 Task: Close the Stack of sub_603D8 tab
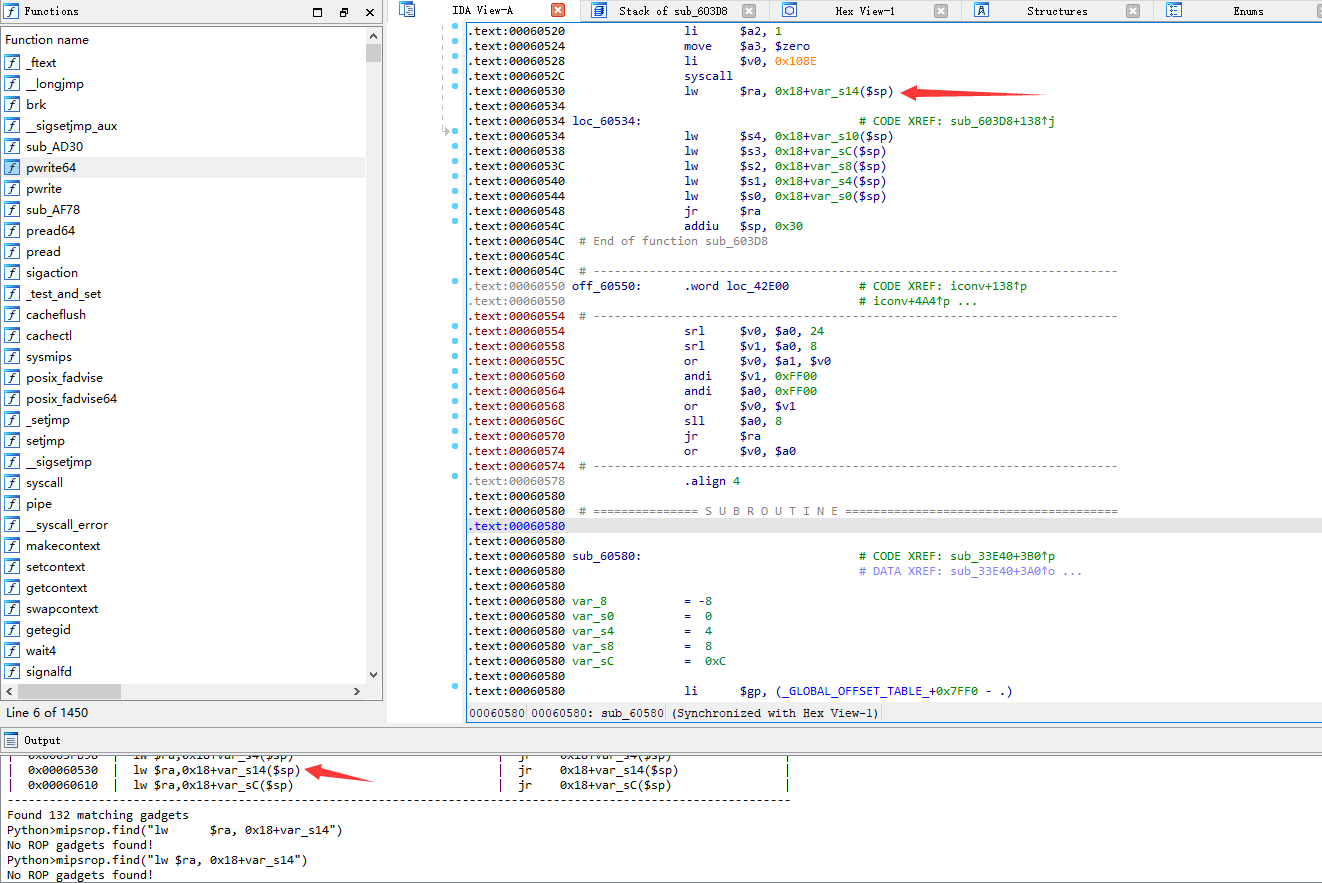coord(749,11)
